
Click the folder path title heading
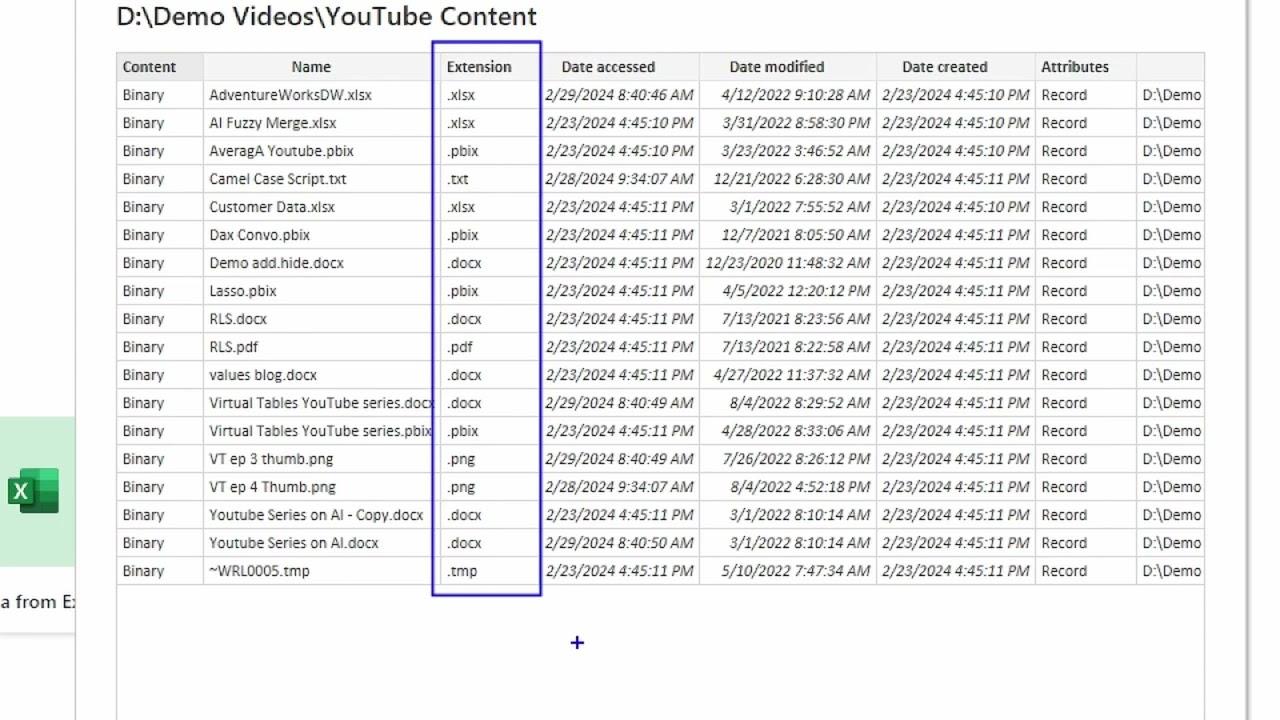[327, 16]
